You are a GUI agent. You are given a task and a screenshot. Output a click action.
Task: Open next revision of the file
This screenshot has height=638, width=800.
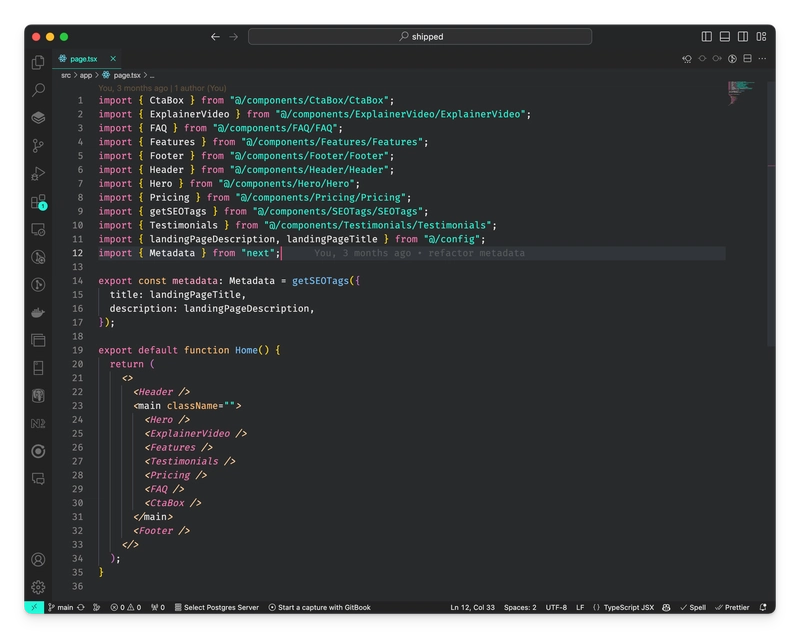click(717, 59)
